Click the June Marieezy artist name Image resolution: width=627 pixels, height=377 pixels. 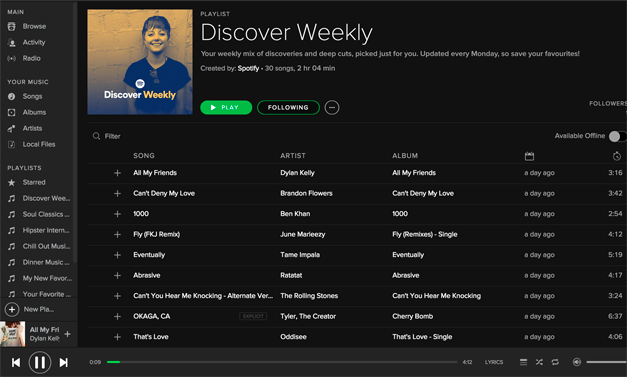(303, 234)
